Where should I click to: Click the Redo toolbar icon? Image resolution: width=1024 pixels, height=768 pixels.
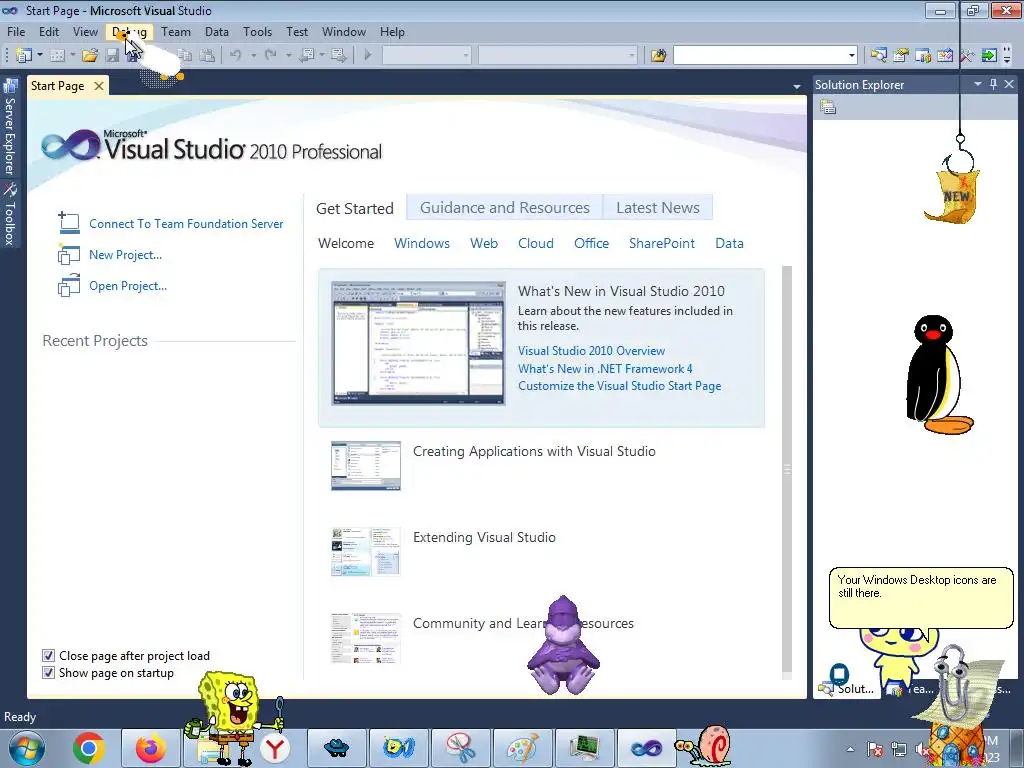pos(270,56)
